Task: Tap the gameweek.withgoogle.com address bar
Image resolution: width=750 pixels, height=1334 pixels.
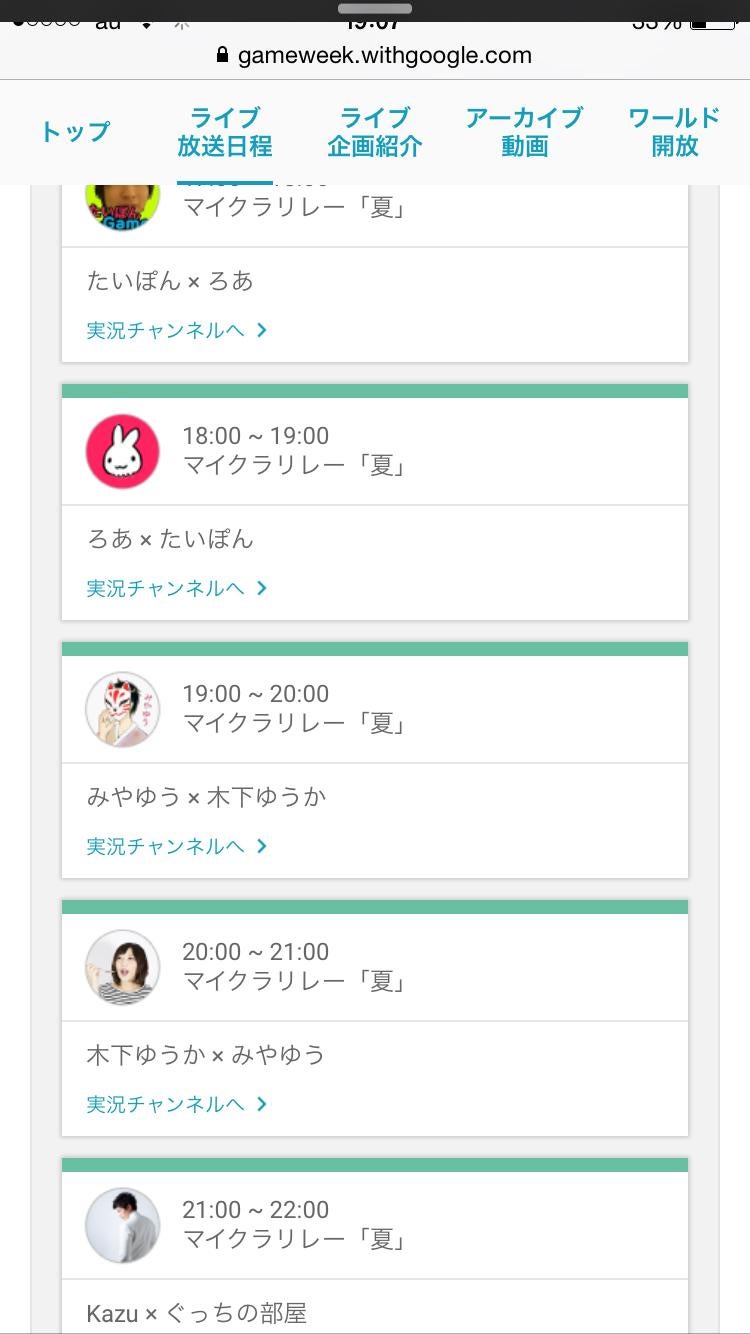Action: click(384, 55)
